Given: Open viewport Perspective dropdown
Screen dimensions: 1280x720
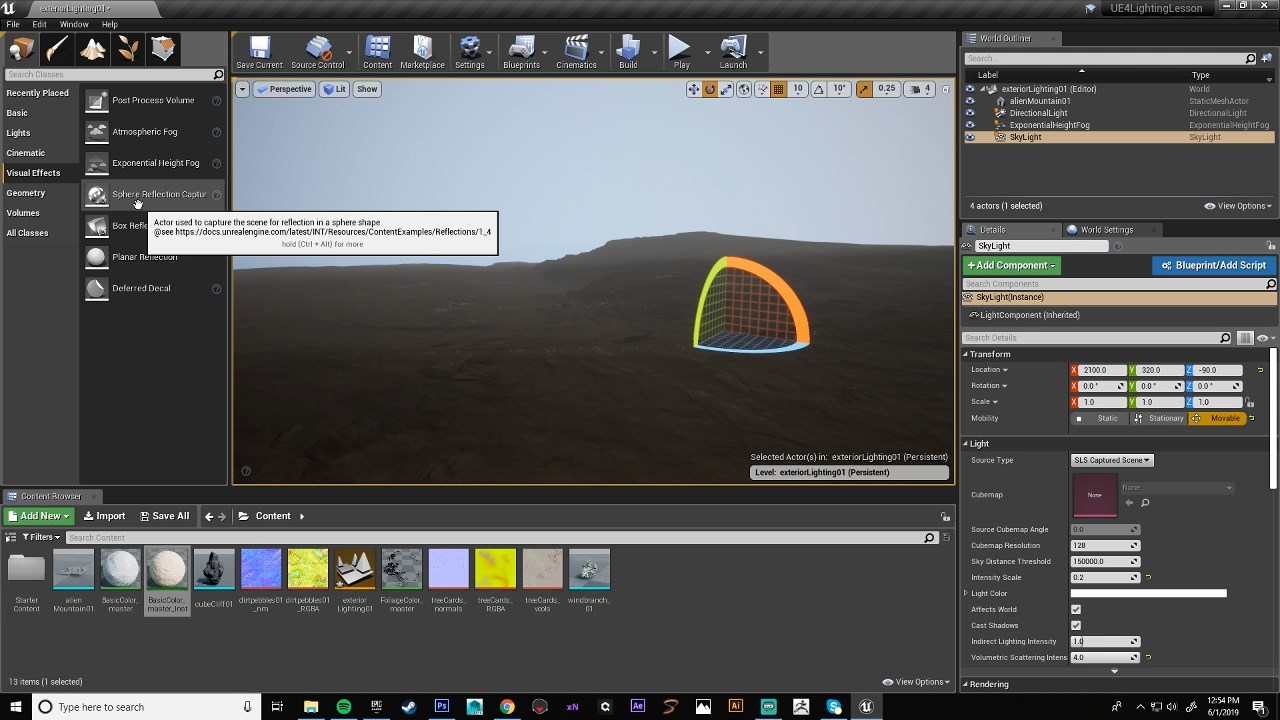Looking at the screenshot, I should [x=284, y=89].
